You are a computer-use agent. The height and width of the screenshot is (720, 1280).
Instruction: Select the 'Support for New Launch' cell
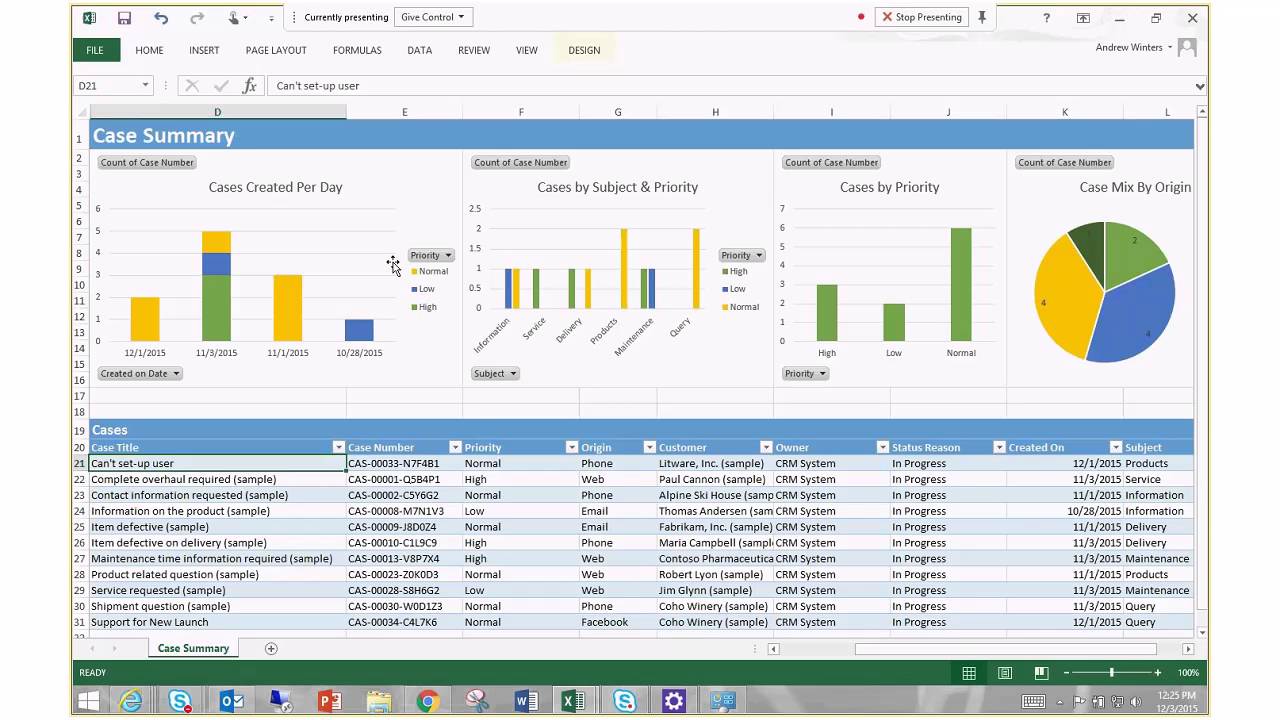click(217, 622)
